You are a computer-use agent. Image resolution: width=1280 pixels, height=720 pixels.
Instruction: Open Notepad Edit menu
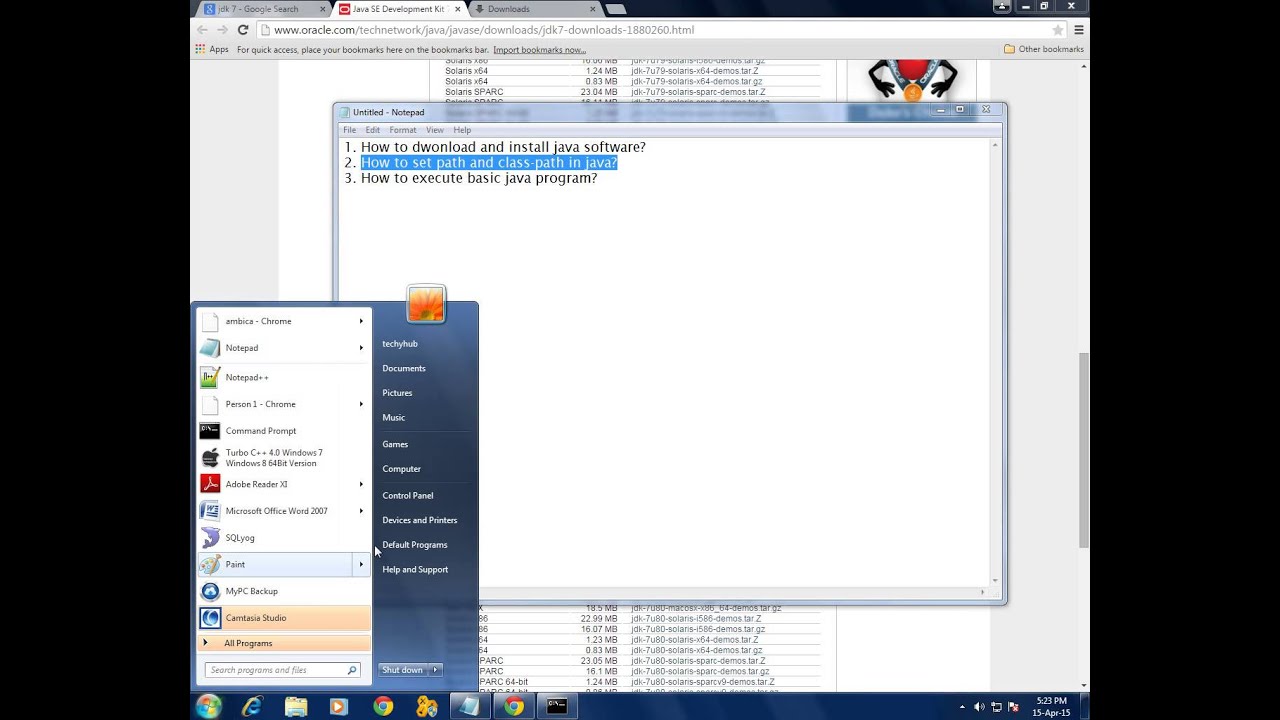pos(373,130)
